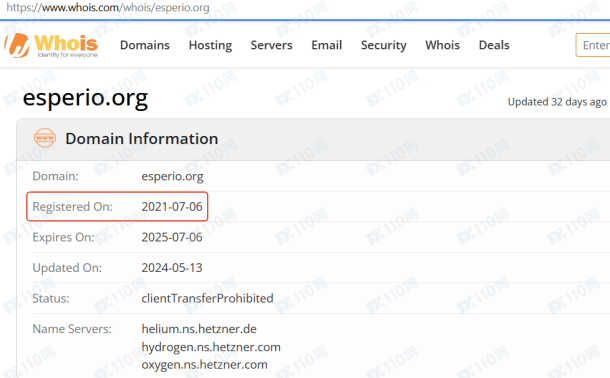The image size is (610, 378).
Task: Select name server oxygen.ns.hetzner.com
Action: (x=205, y=365)
